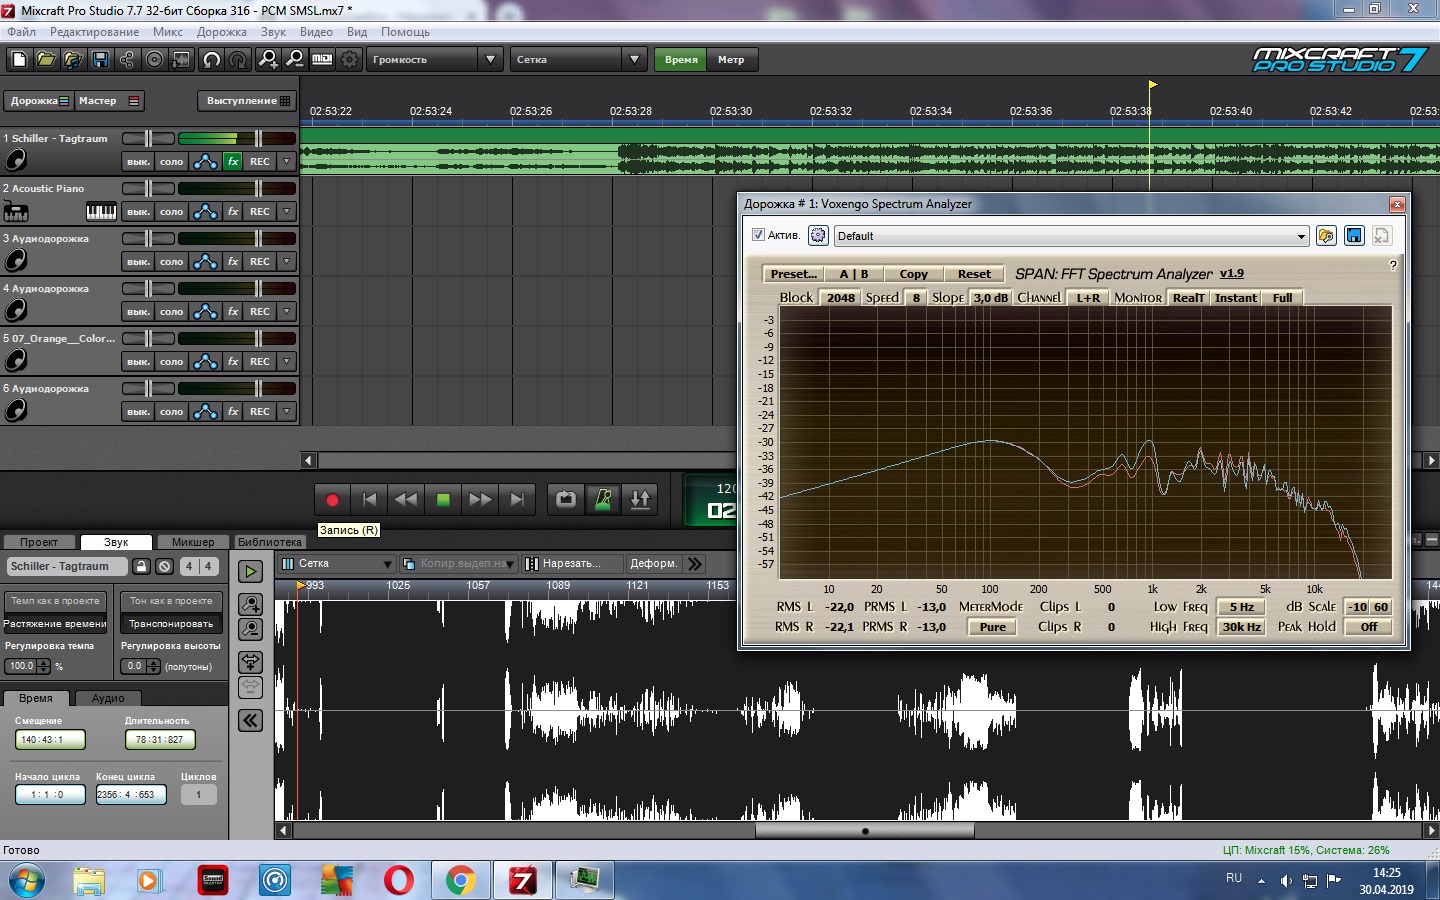1440x900 pixels.
Task: Solo the 07_Orange_Color track
Action: click(171, 361)
